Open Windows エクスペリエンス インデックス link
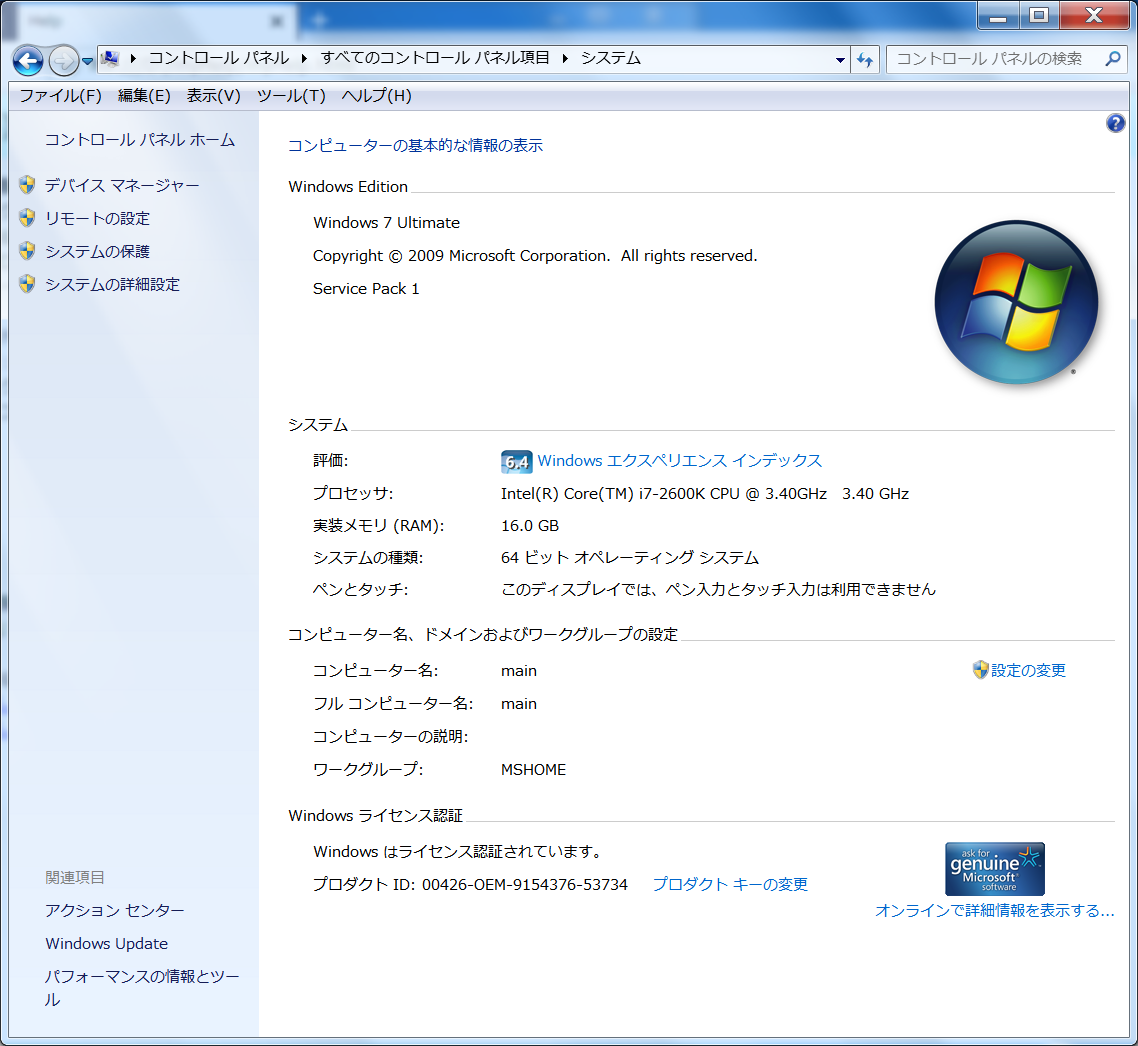 (679, 461)
